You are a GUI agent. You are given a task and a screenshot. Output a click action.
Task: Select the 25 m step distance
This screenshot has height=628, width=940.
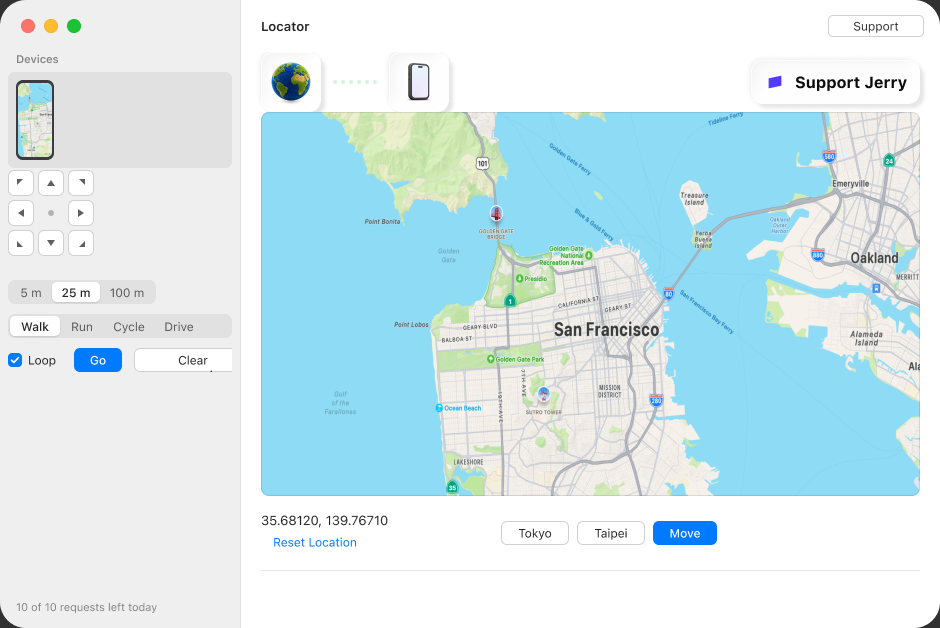pos(76,292)
